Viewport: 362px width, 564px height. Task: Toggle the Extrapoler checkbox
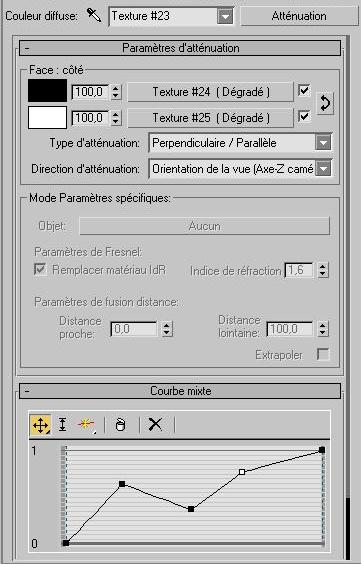[x=323, y=355]
